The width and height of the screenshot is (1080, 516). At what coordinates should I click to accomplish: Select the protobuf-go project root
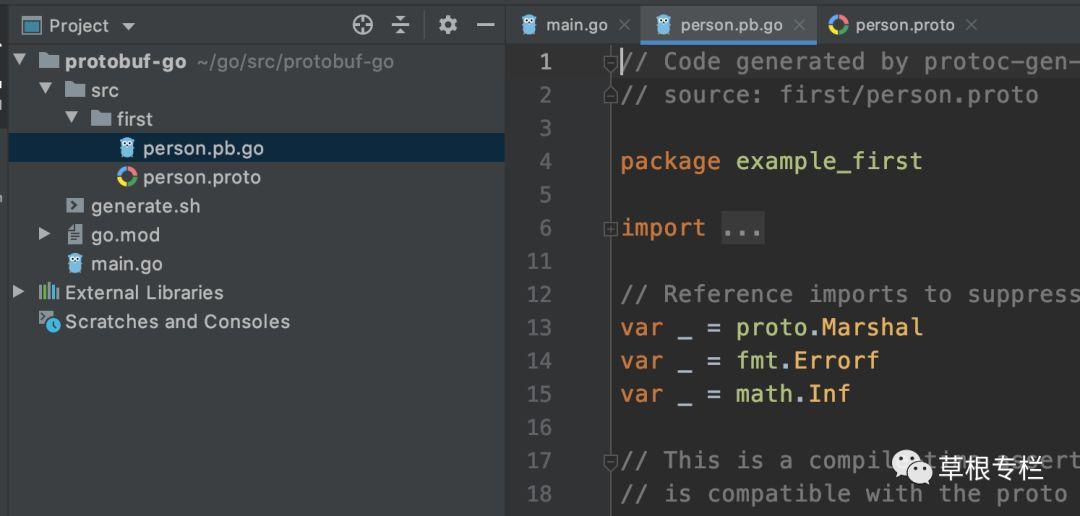[x=125, y=62]
